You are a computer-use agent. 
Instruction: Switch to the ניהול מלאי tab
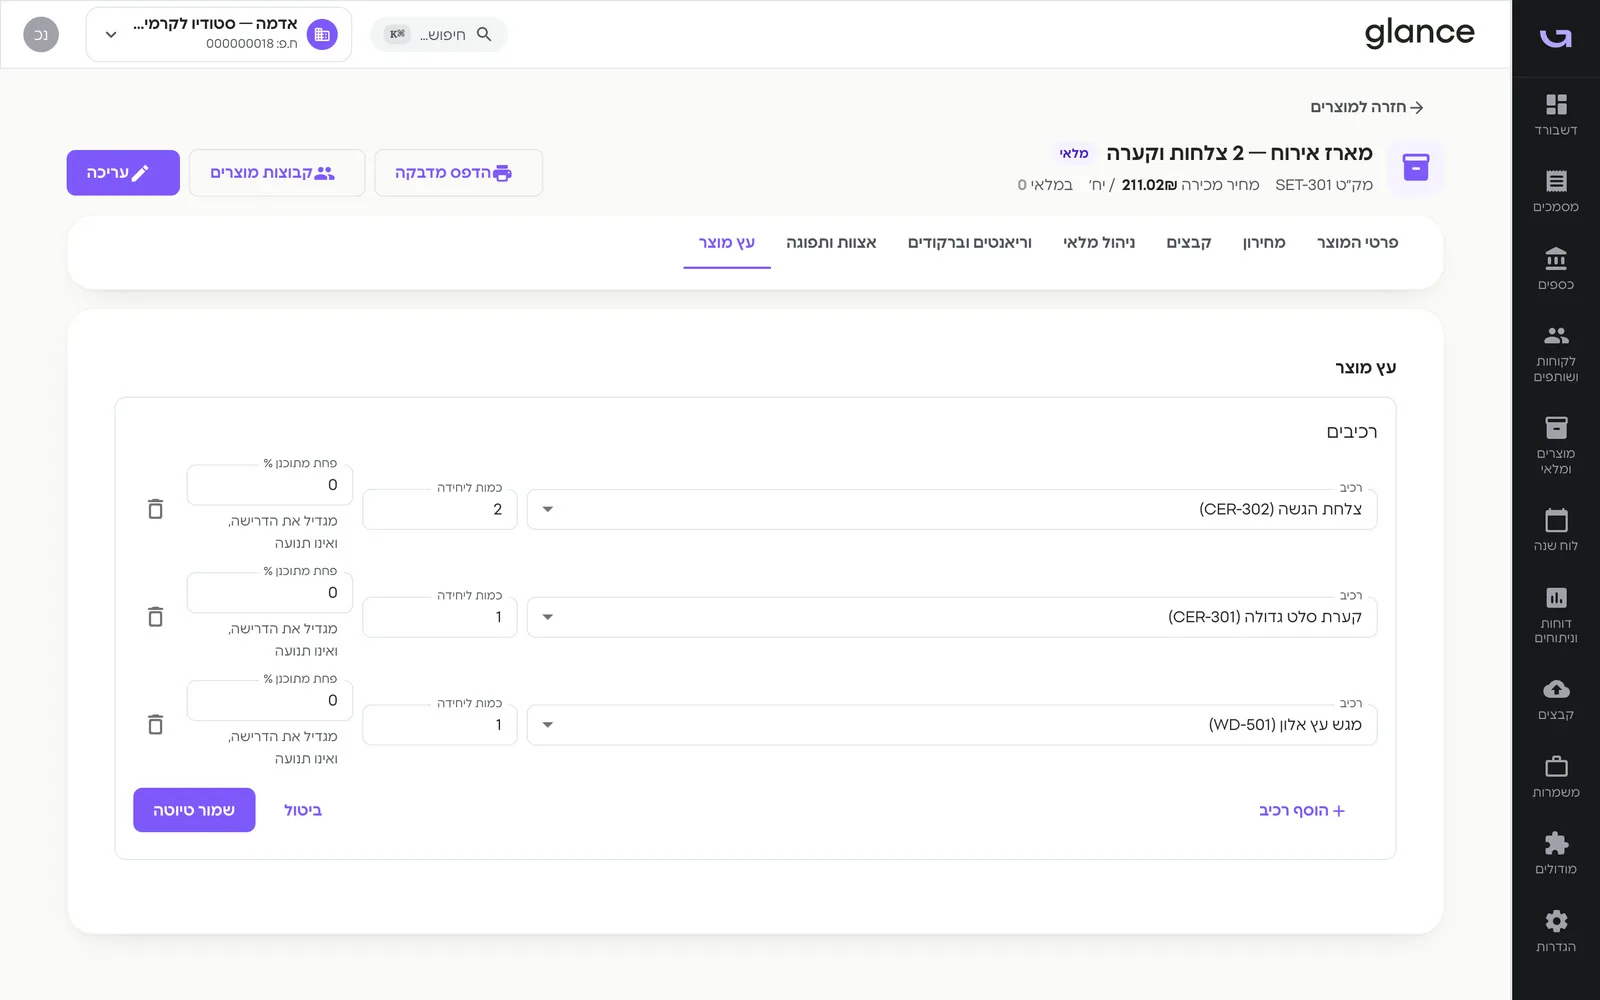[x=1099, y=243]
